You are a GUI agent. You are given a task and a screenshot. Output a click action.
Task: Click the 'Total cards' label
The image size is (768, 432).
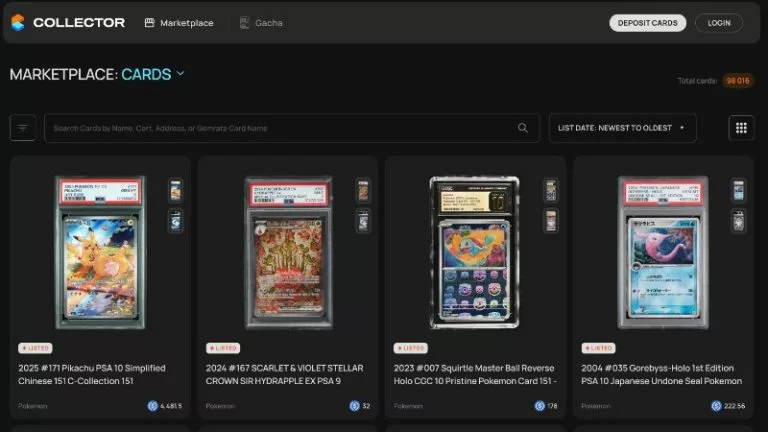697,81
